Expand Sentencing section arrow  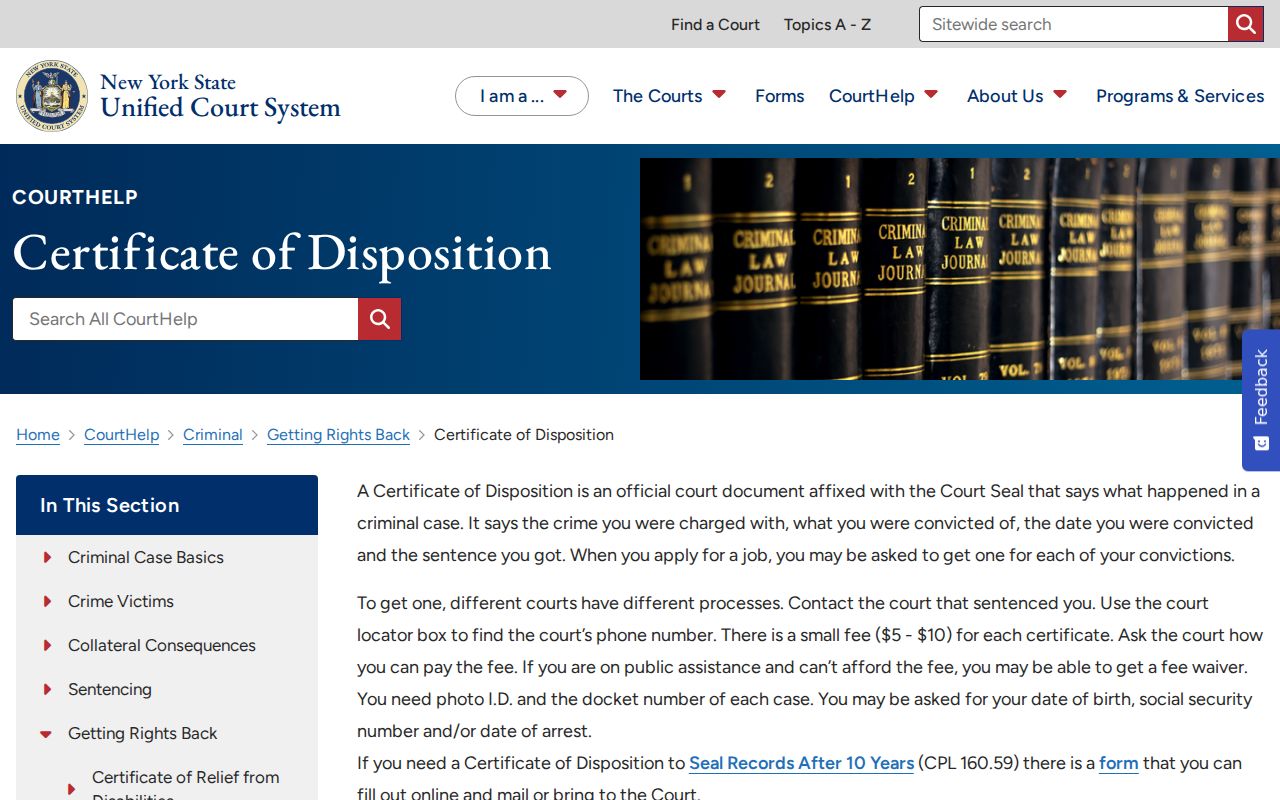47,689
